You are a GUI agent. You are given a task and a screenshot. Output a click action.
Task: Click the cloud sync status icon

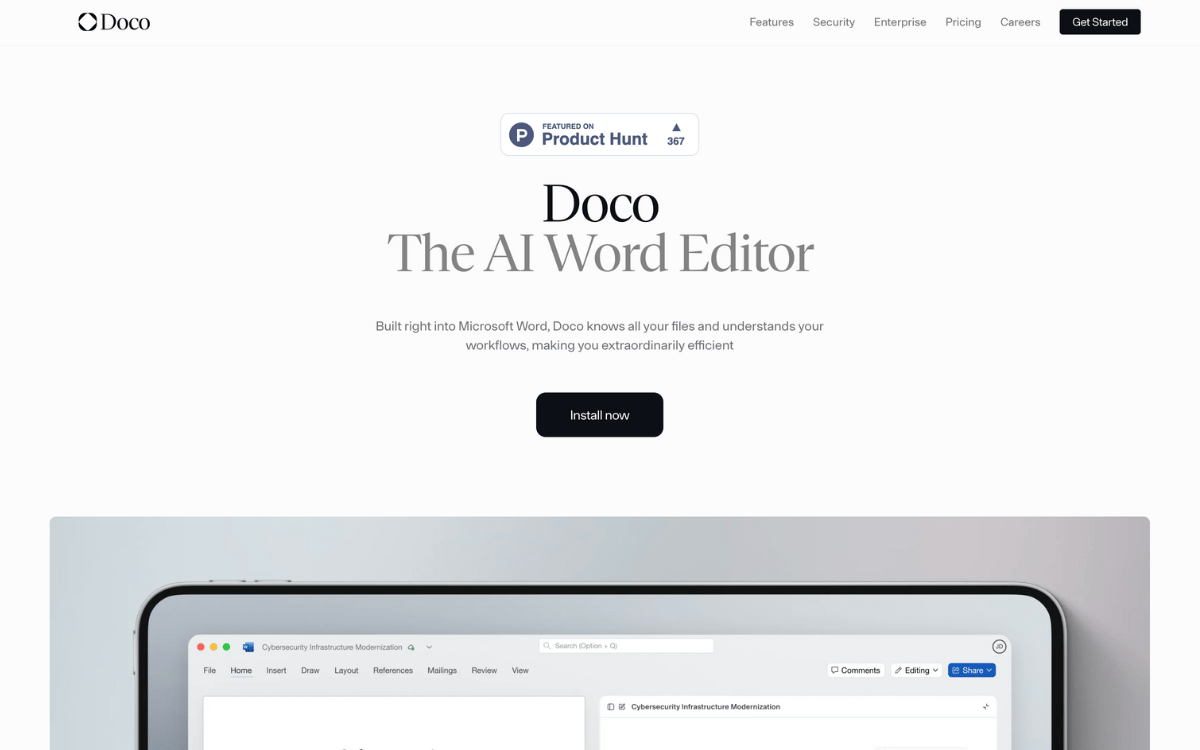411,647
